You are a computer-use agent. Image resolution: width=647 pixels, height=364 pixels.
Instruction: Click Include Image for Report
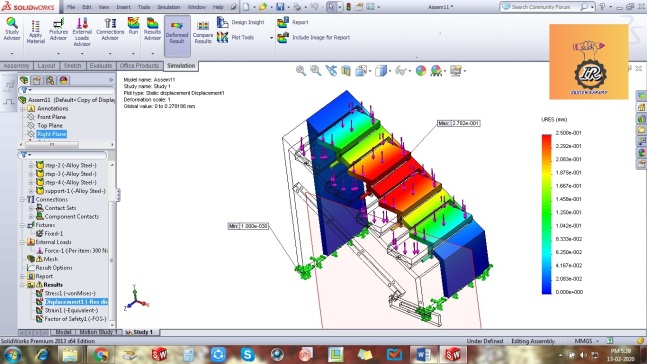pos(314,37)
